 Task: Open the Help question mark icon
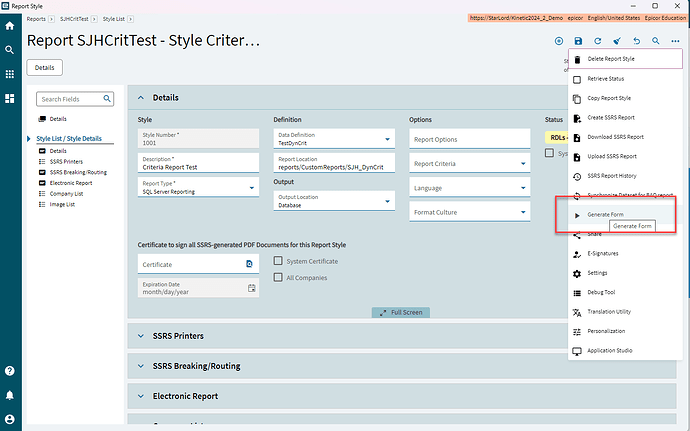tap(10, 371)
